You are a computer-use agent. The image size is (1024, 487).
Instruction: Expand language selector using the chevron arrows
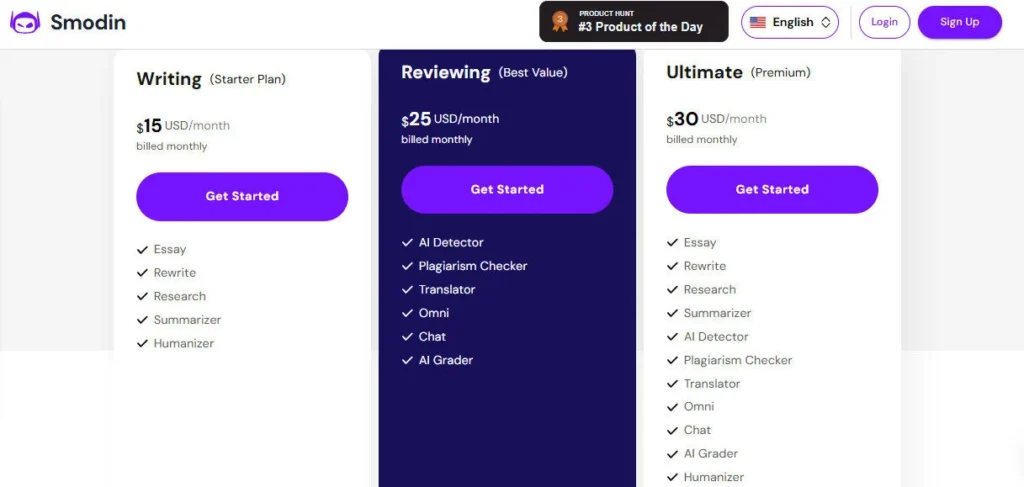826,22
